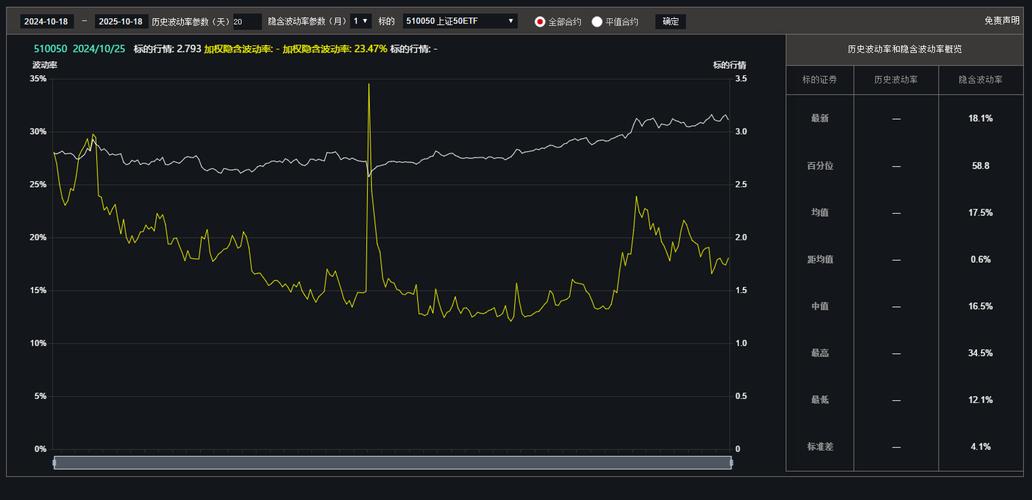The height and width of the screenshot is (500, 1032).
Task: Click the middle of the time range scrollbar
Action: tap(392, 463)
